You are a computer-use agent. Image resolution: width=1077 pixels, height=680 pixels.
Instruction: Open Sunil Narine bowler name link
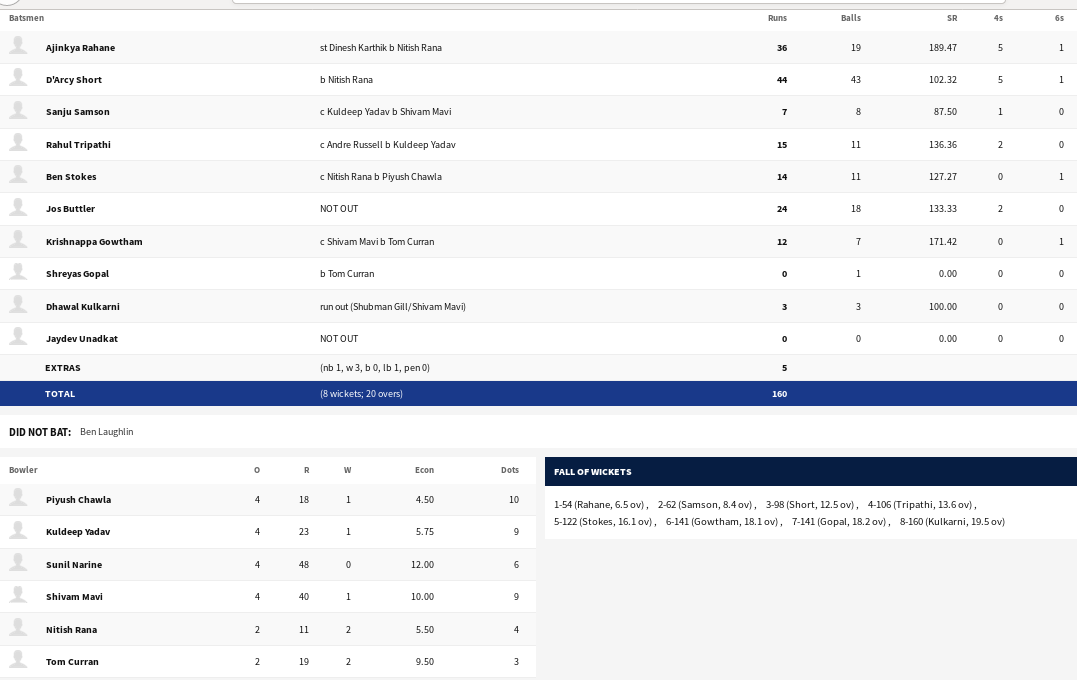pyautogui.click(x=73, y=565)
